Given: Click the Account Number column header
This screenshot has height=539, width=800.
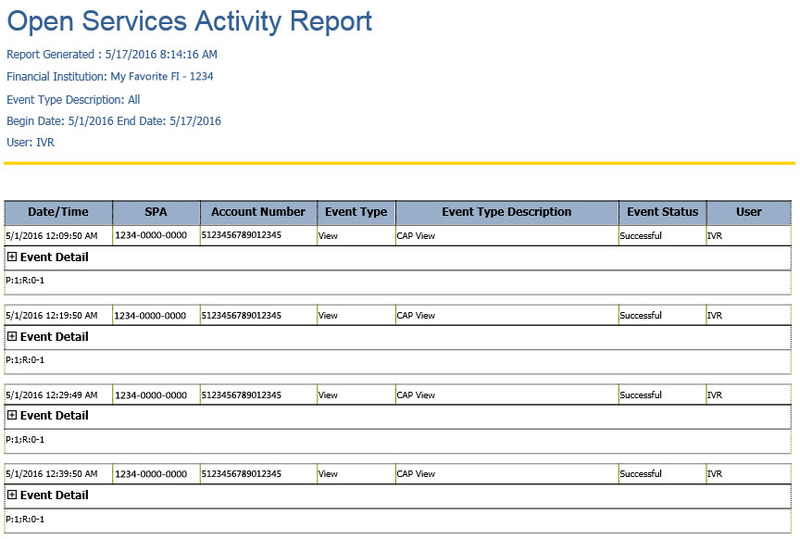Looking at the screenshot, I should 258,212.
